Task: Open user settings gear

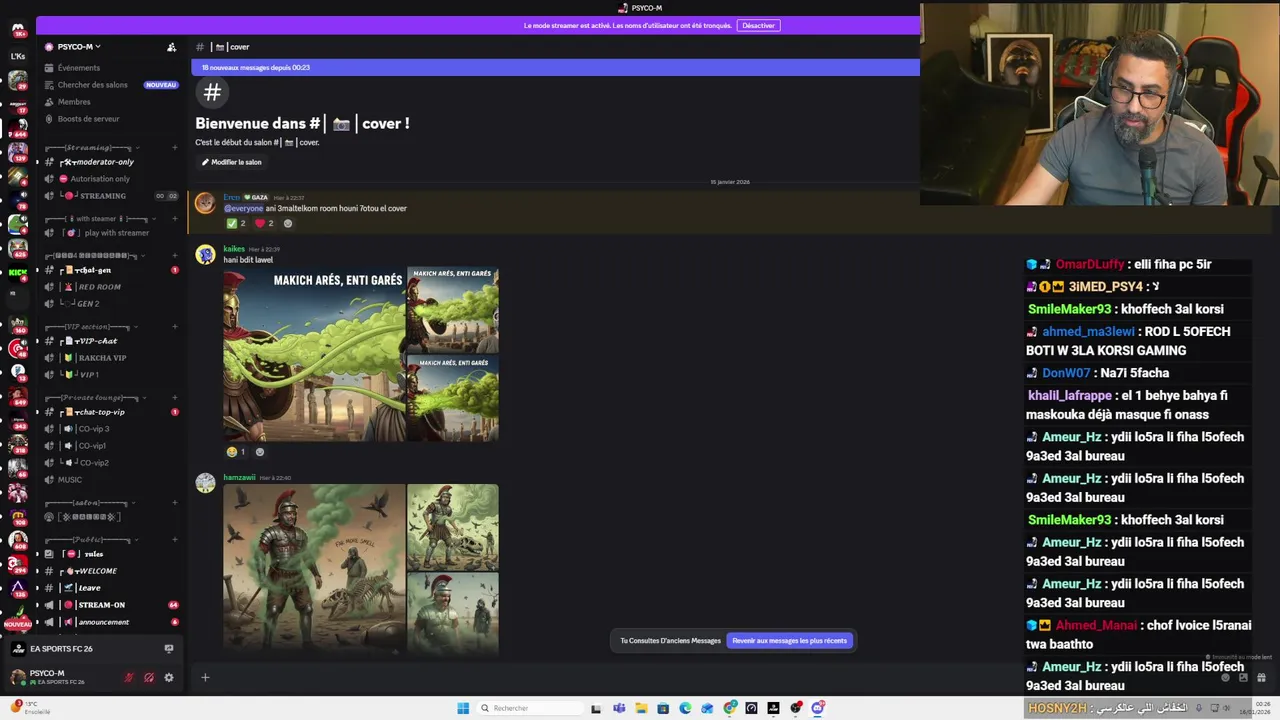Action: pos(168,677)
